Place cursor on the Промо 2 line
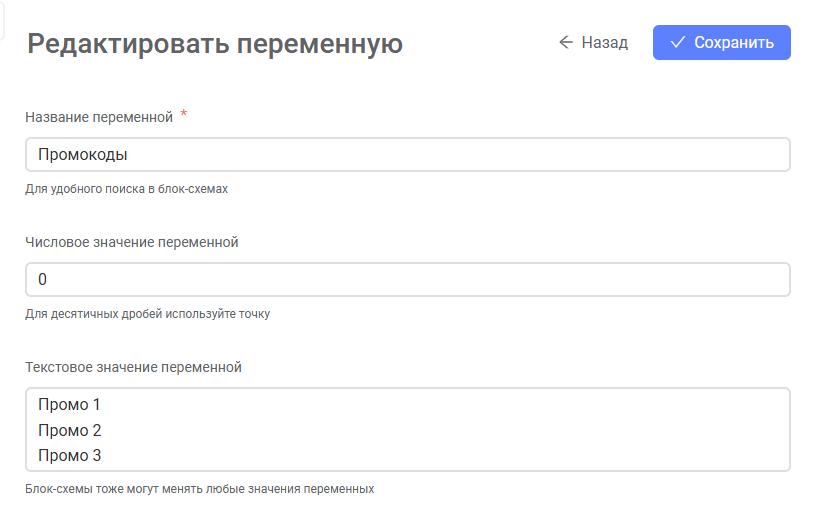This screenshot has width=817, height=520. pyautogui.click(x=70, y=430)
